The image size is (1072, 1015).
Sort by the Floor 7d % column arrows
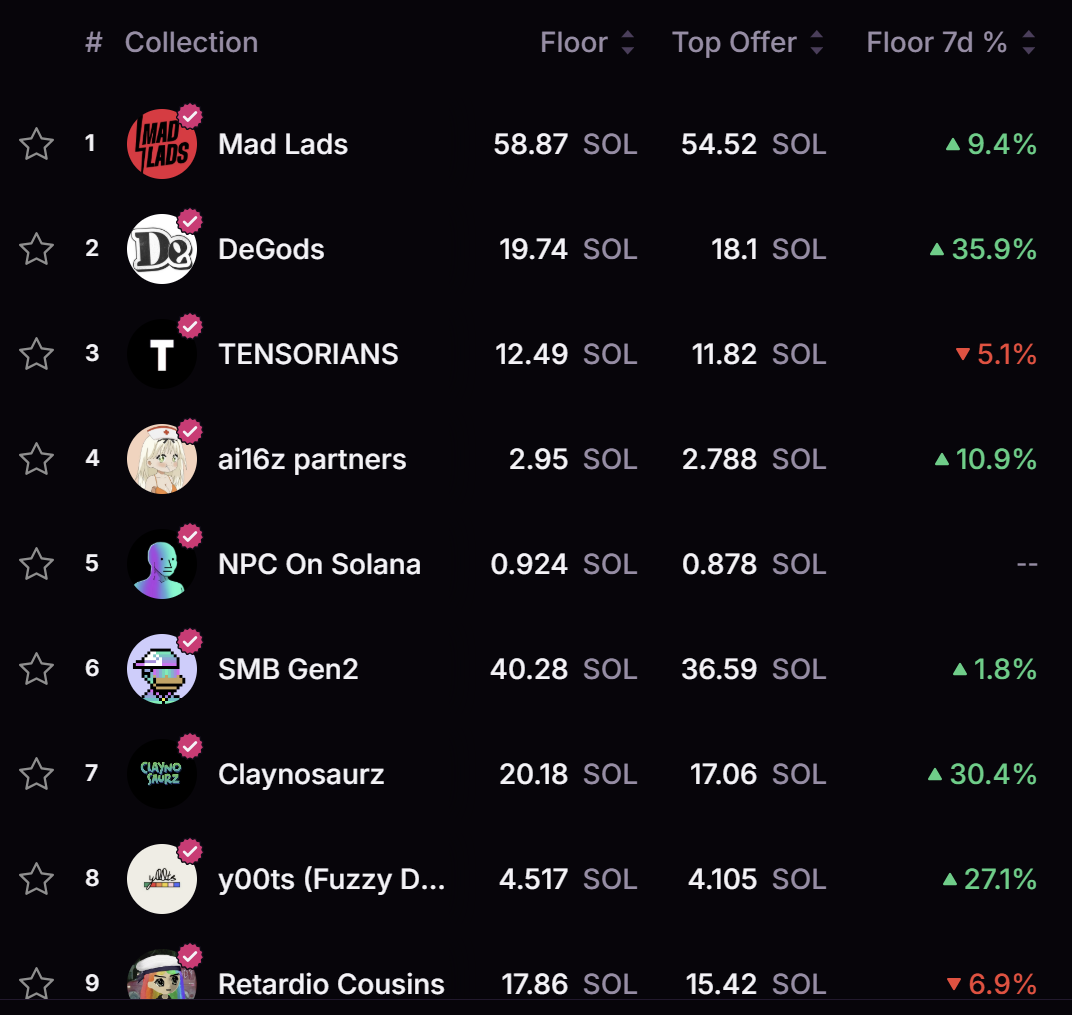click(1028, 43)
